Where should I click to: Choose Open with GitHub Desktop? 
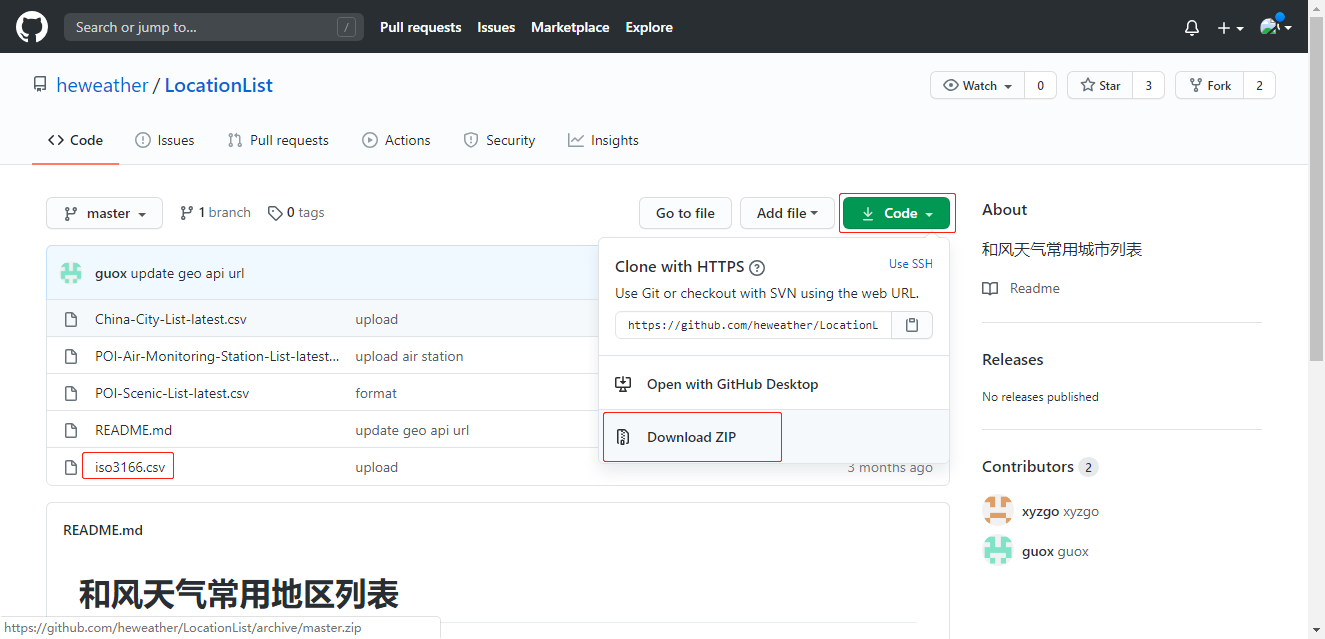774,384
